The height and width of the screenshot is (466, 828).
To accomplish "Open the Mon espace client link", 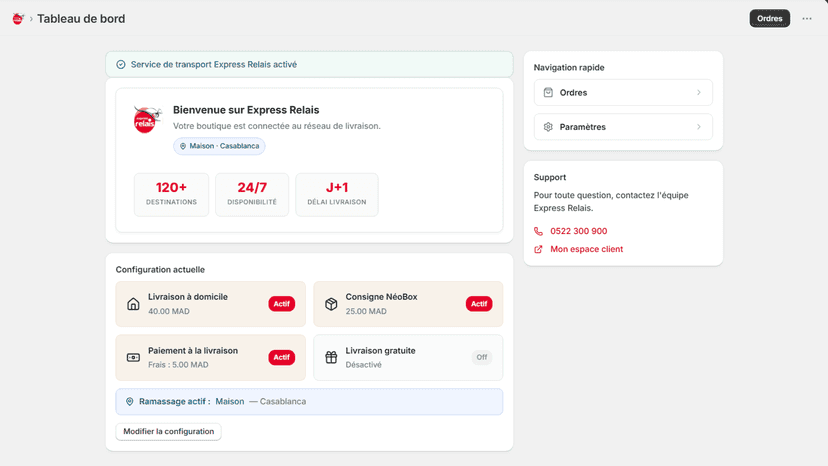I will pyautogui.click(x=586, y=249).
